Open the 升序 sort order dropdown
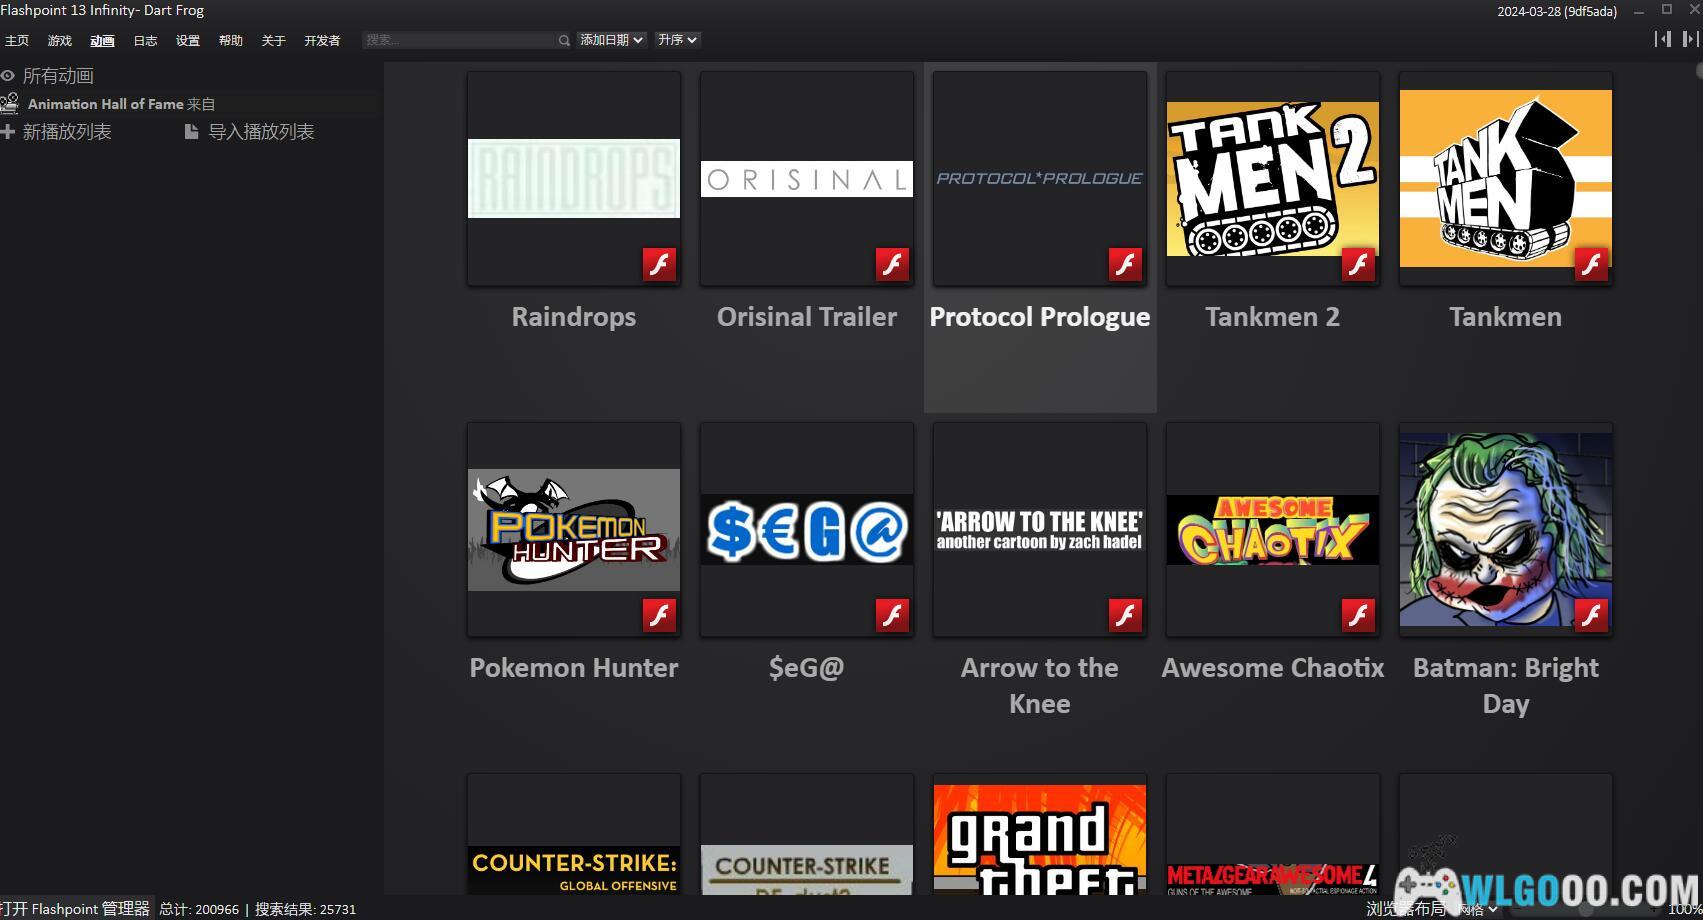Screen dimensions: 1703x920 pyautogui.click(x=677, y=40)
